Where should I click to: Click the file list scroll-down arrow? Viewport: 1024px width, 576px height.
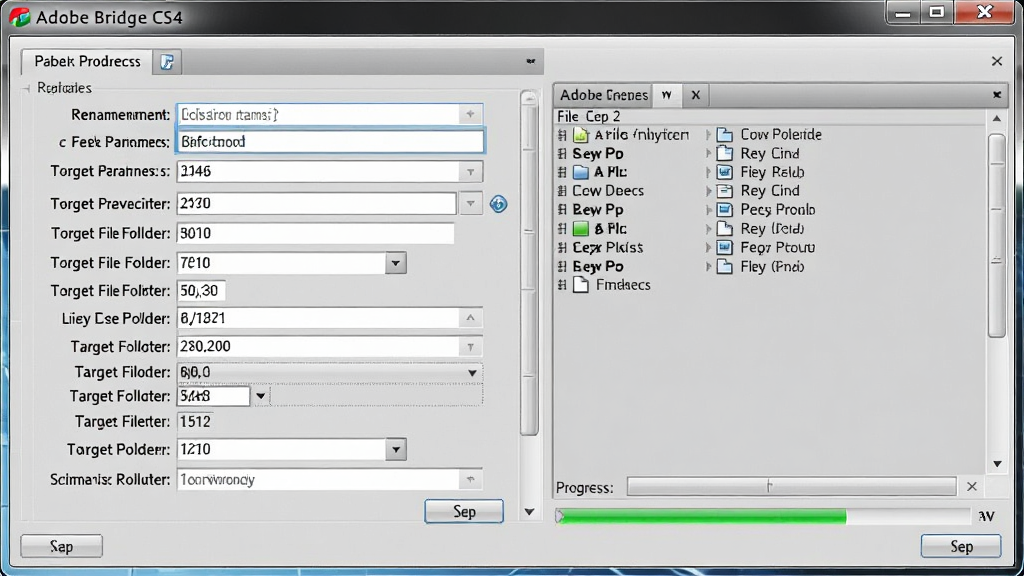click(997, 464)
